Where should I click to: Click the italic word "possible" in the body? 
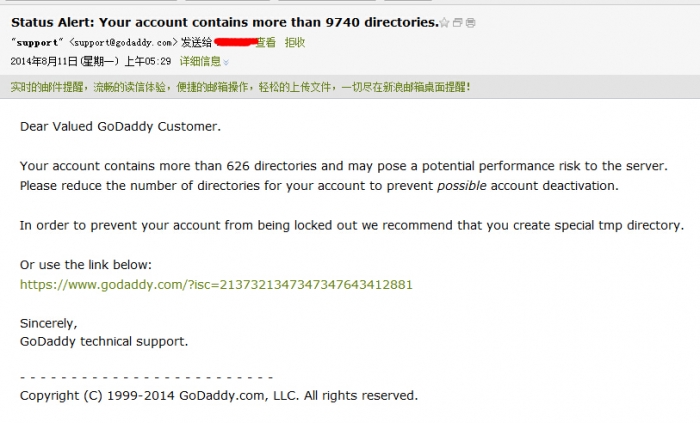click(x=462, y=186)
